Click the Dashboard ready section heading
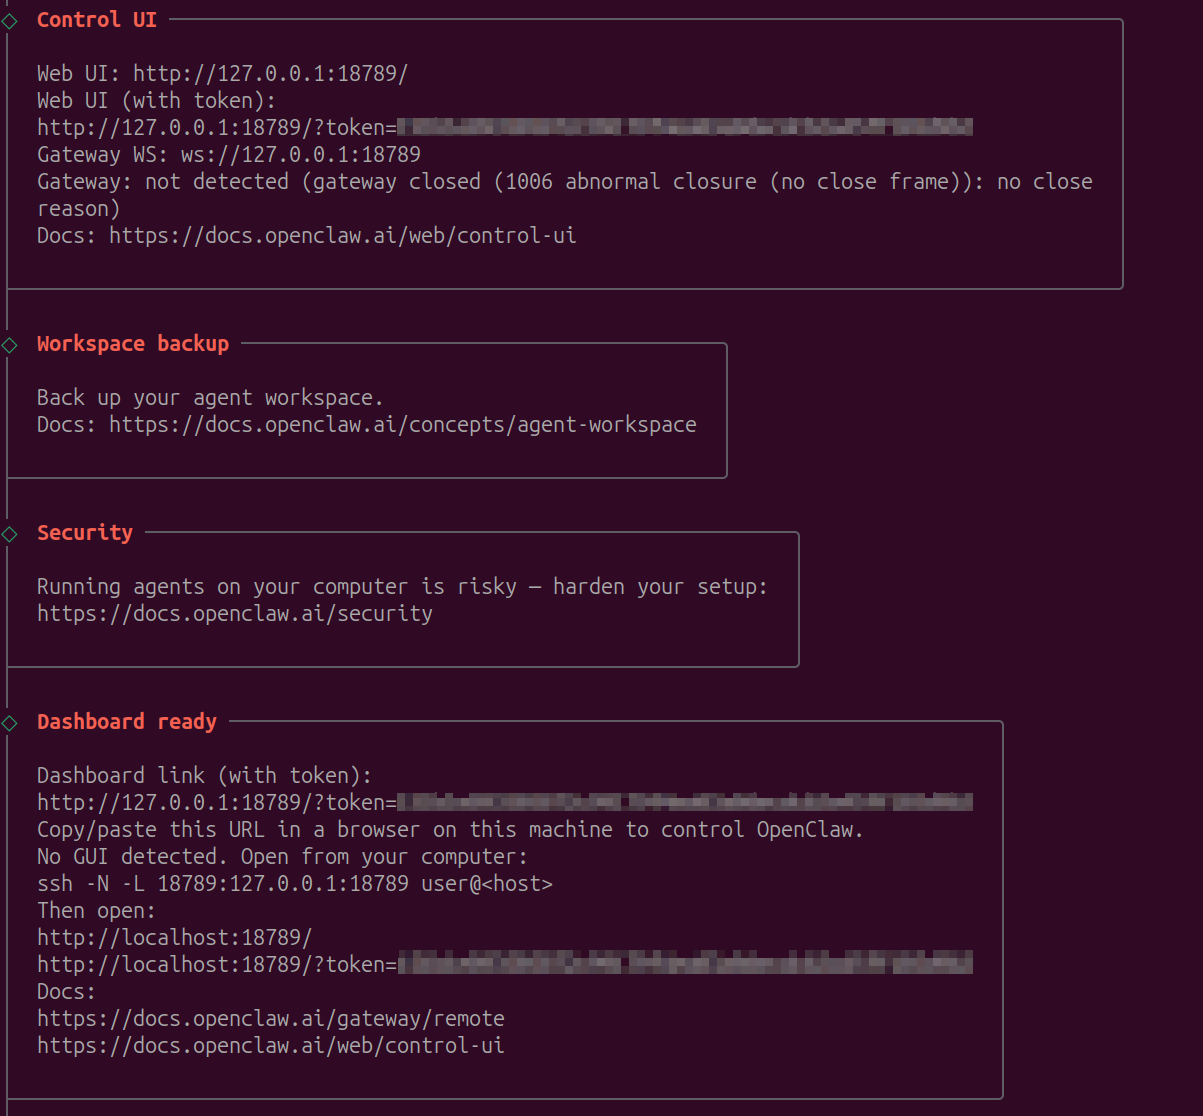The height and width of the screenshot is (1116, 1203). (126, 722)
